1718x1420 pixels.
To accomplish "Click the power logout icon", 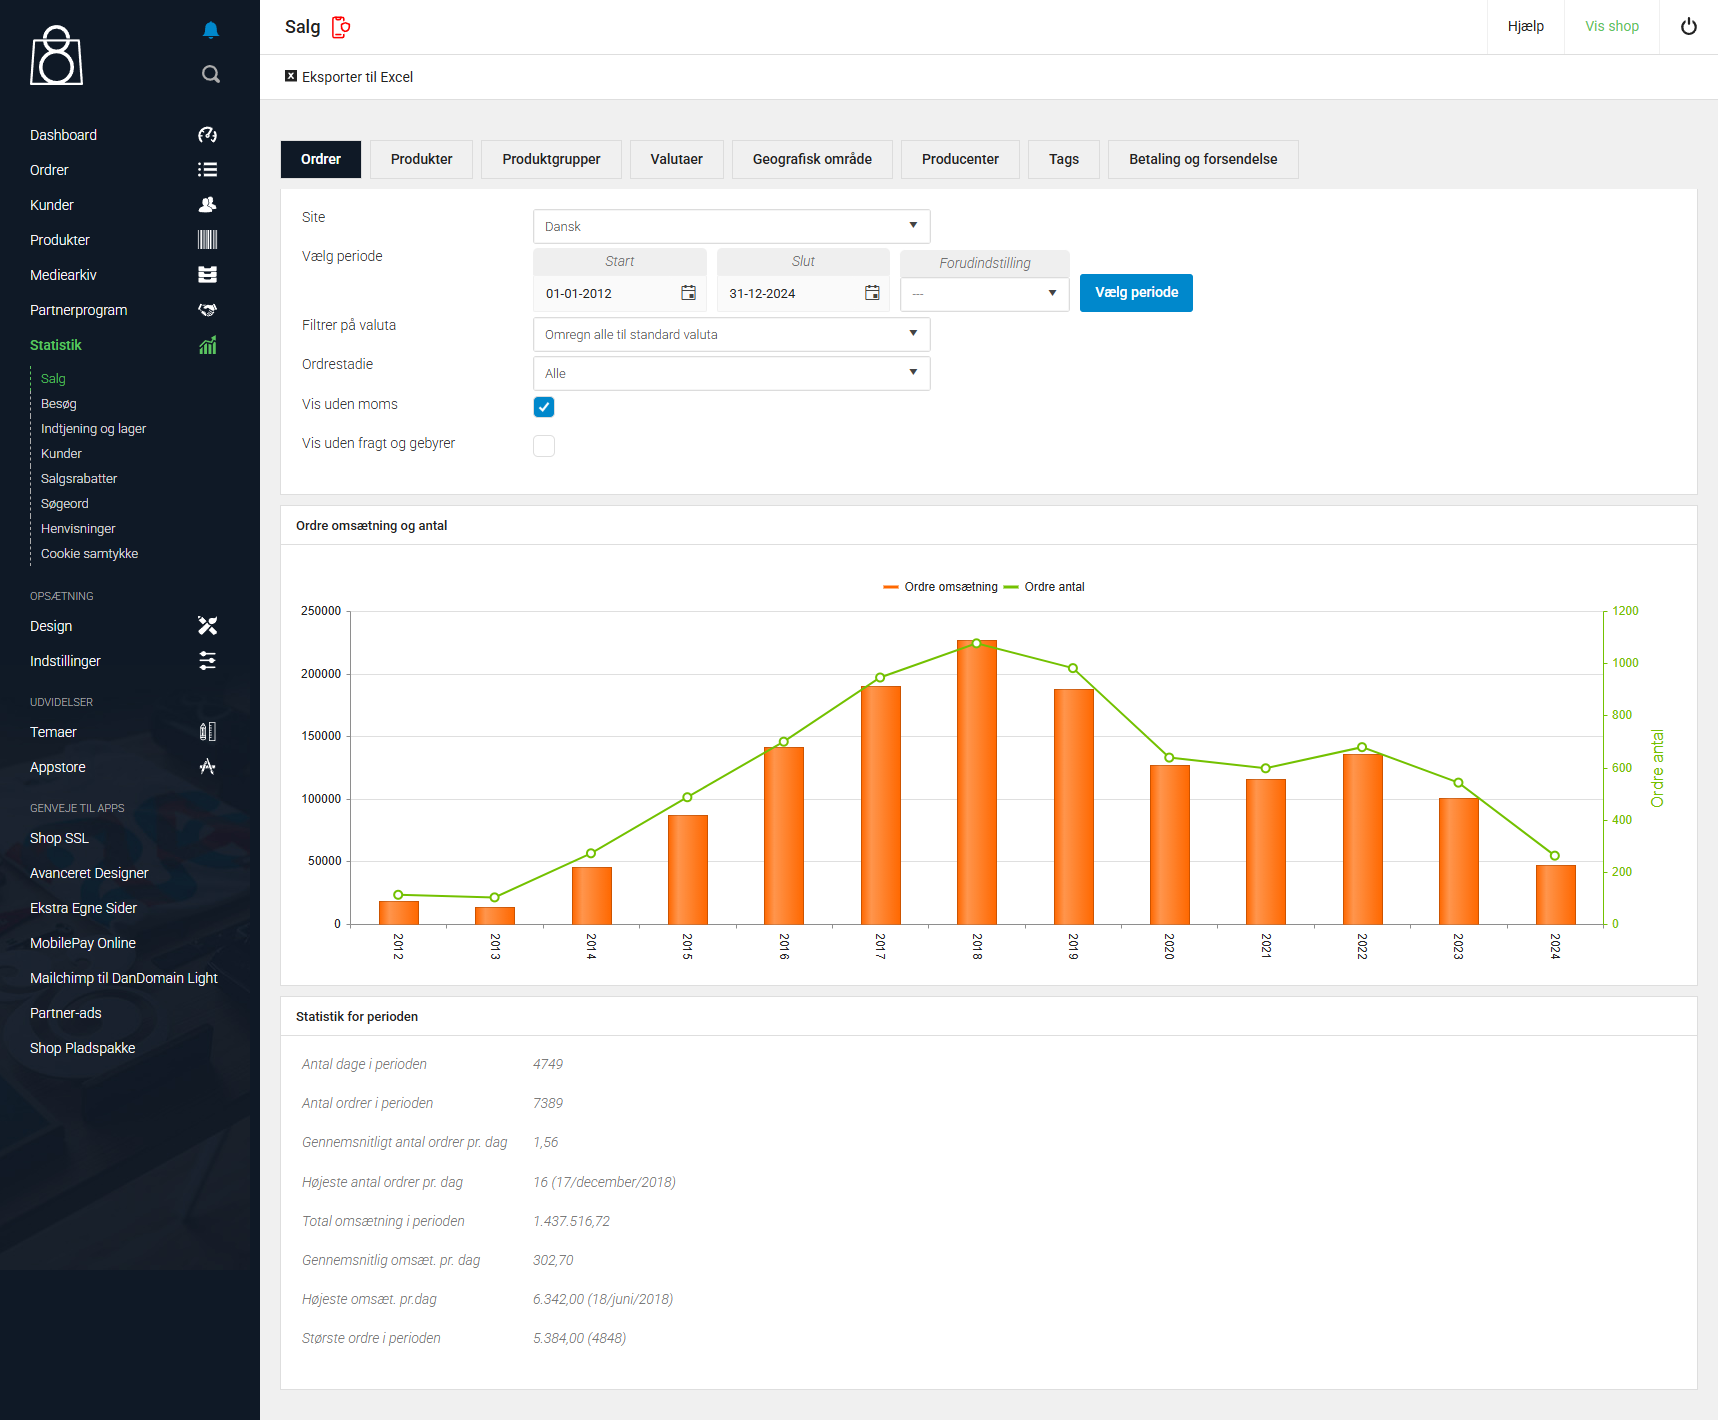I will [1688, 27].
